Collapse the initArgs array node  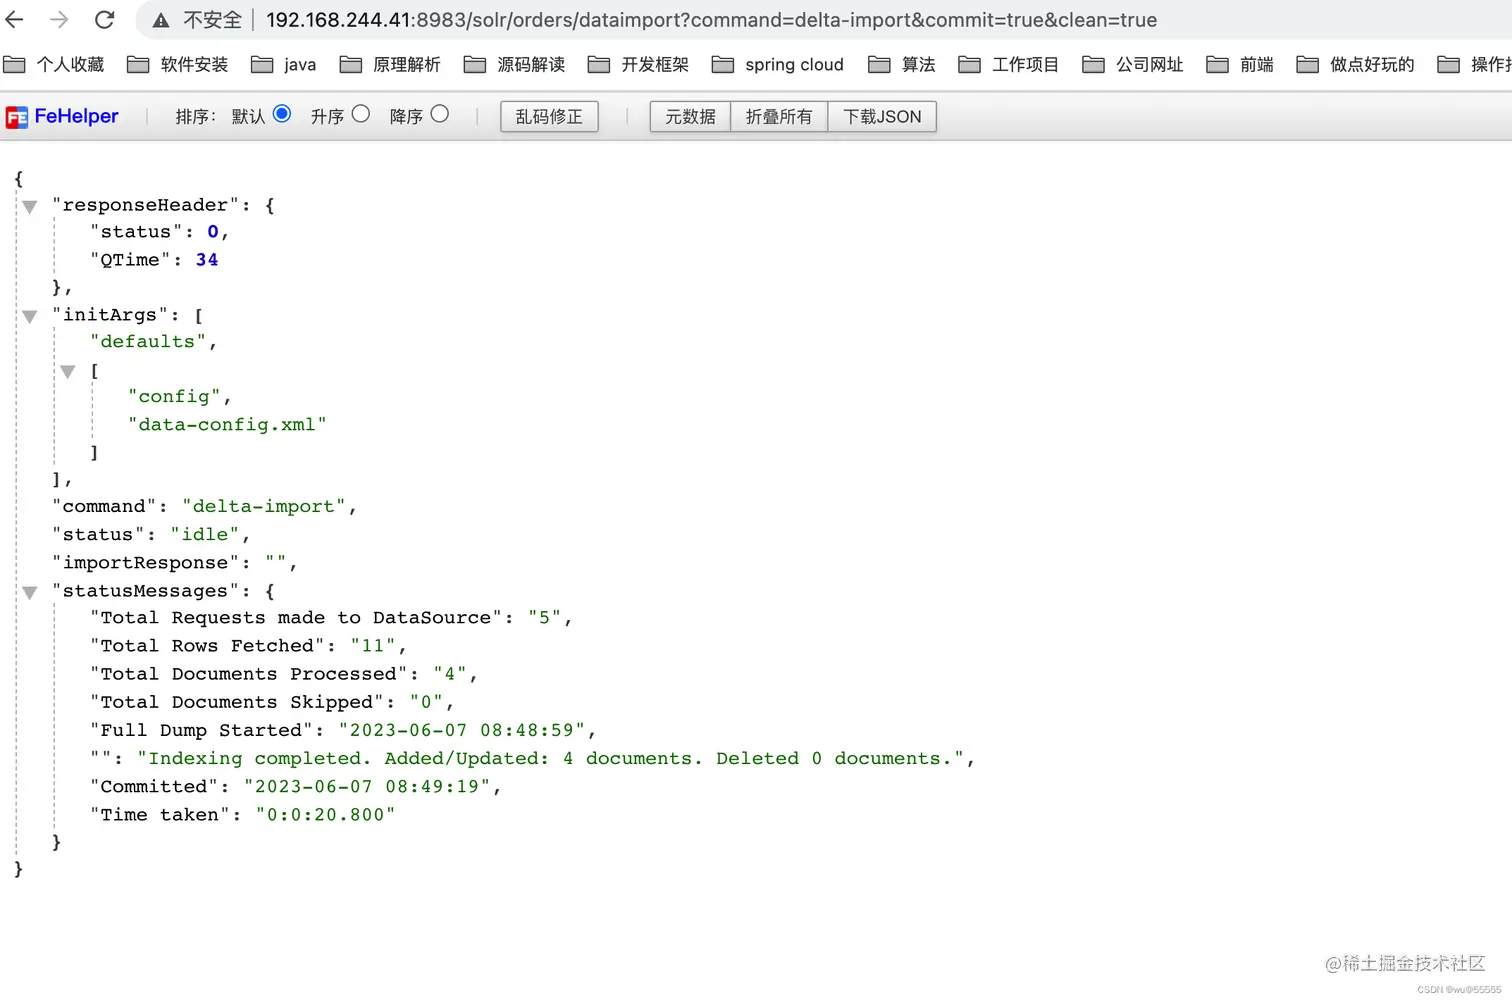tap(30, 317)
